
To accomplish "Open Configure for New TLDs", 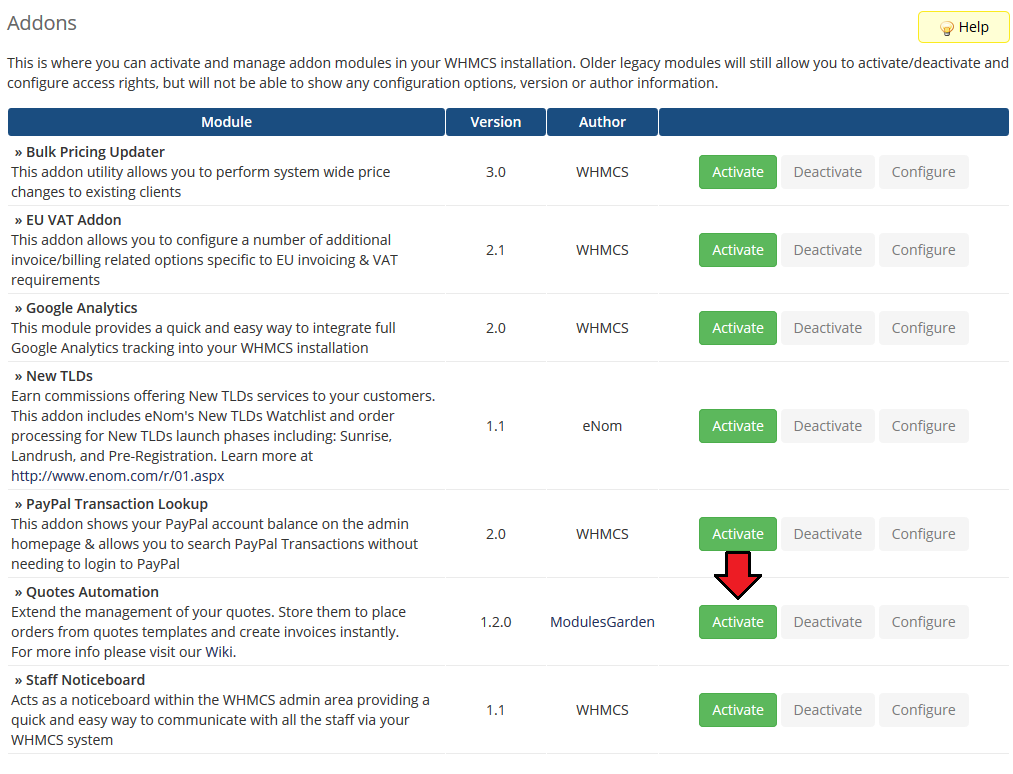I will click(923, 426).
